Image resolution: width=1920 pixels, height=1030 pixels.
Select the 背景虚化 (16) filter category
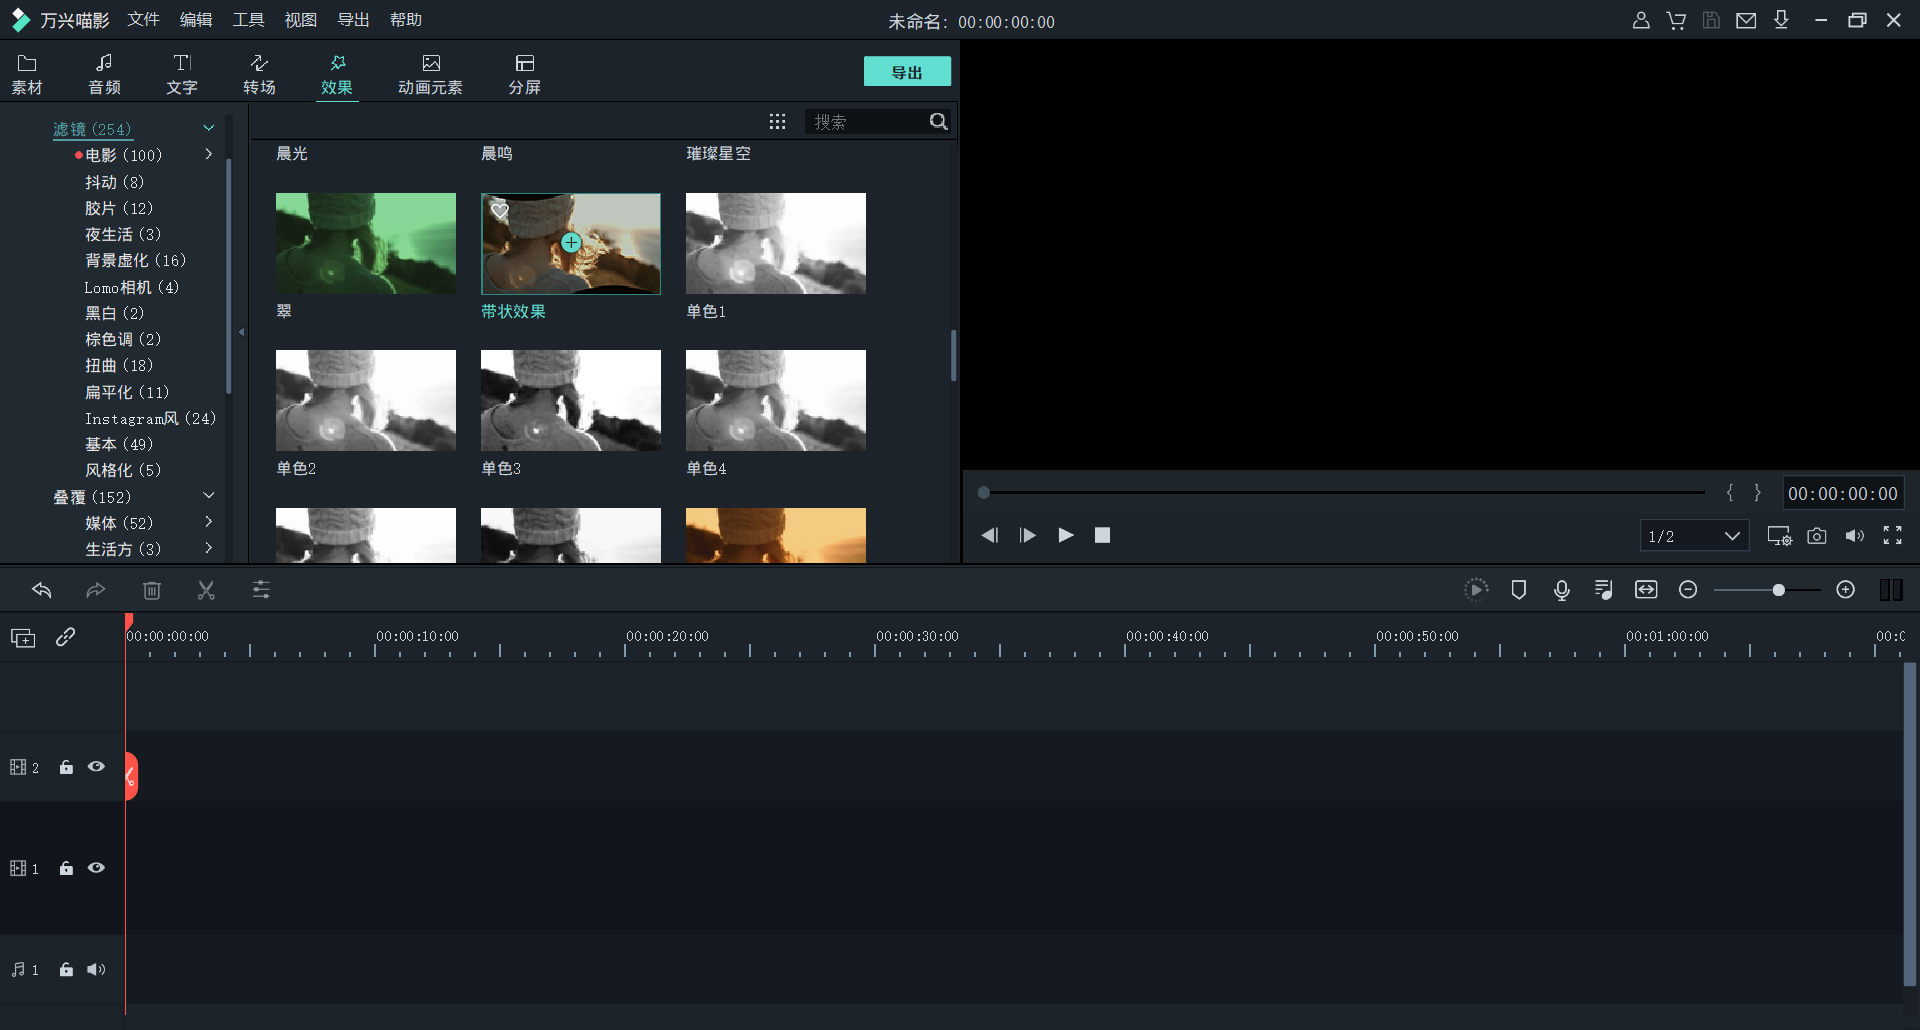pos(135,260)
